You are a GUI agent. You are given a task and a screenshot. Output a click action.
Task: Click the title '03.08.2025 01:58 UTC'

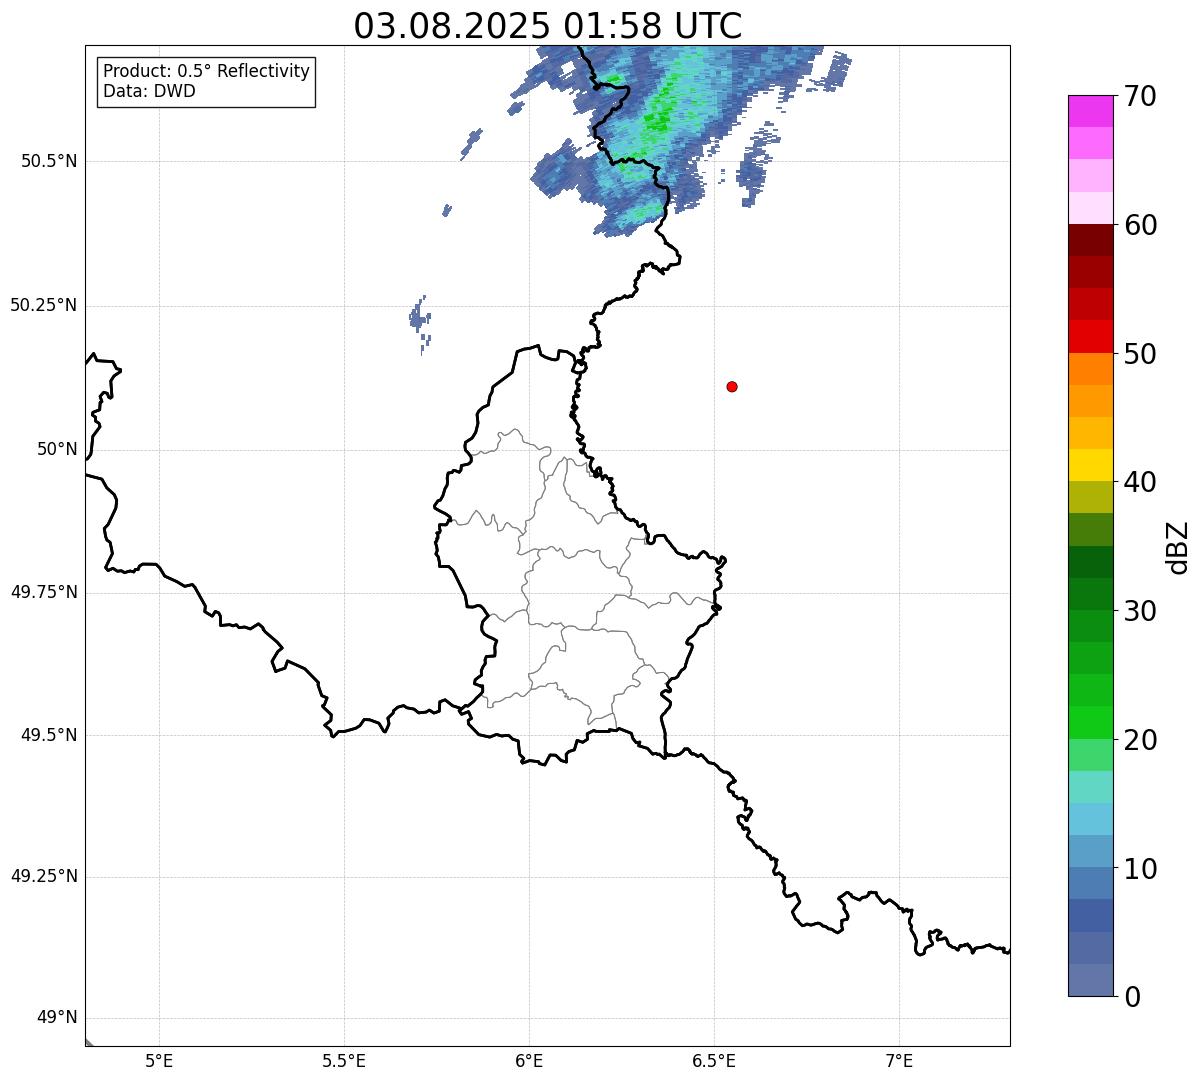coord(548,26)
